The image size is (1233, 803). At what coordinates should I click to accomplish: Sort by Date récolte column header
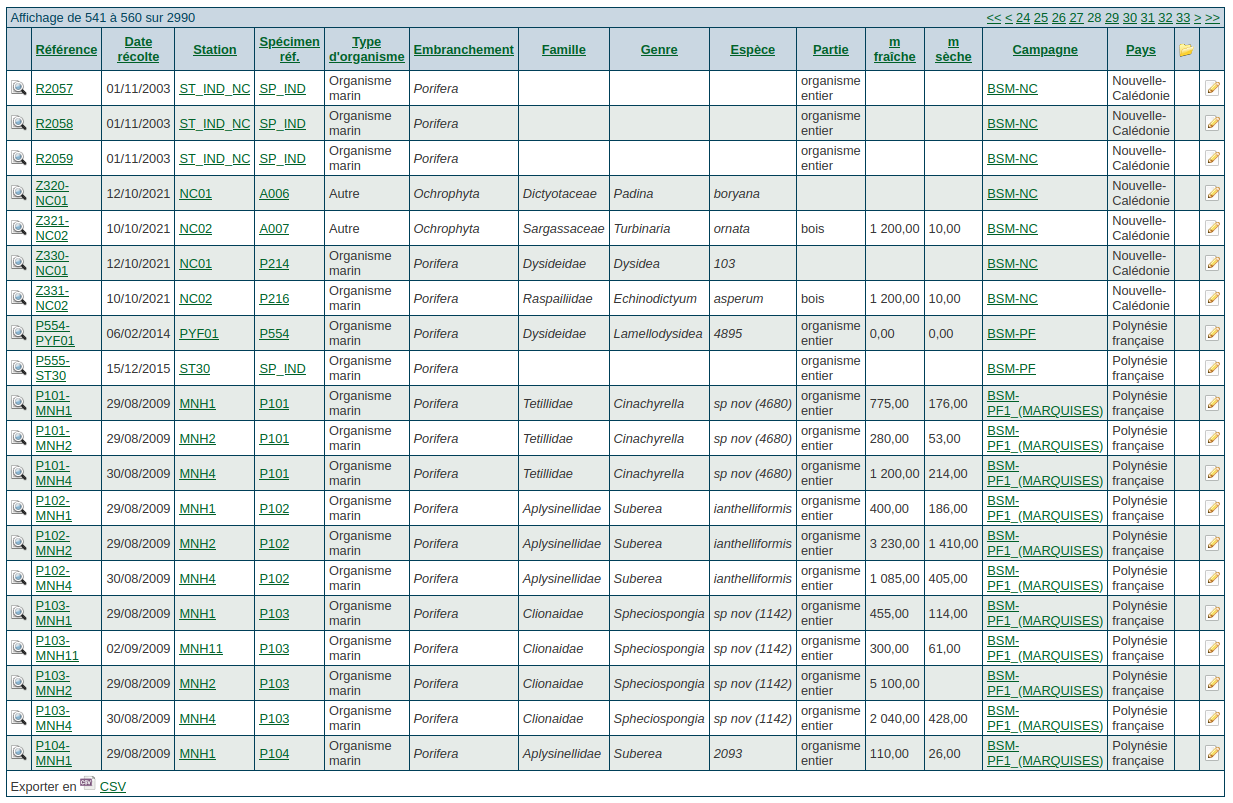click(x=139, y=49)
